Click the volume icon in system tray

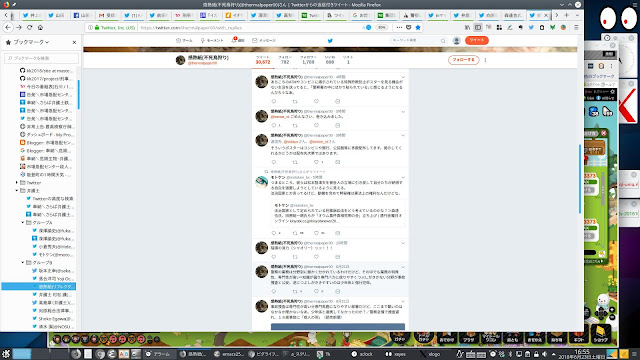point(544,354)
